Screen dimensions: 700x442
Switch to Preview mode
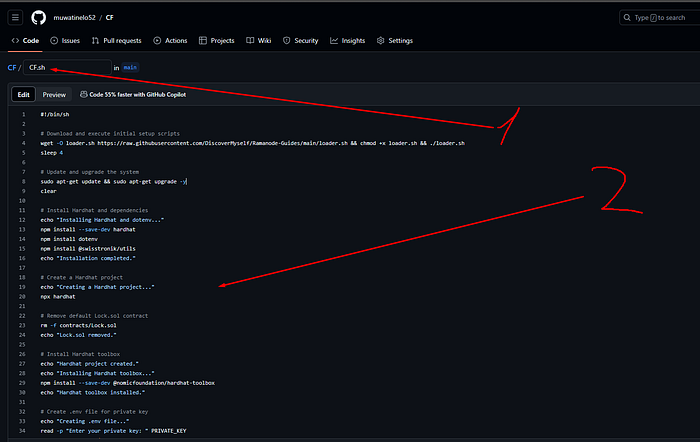(x=54, y=95)
